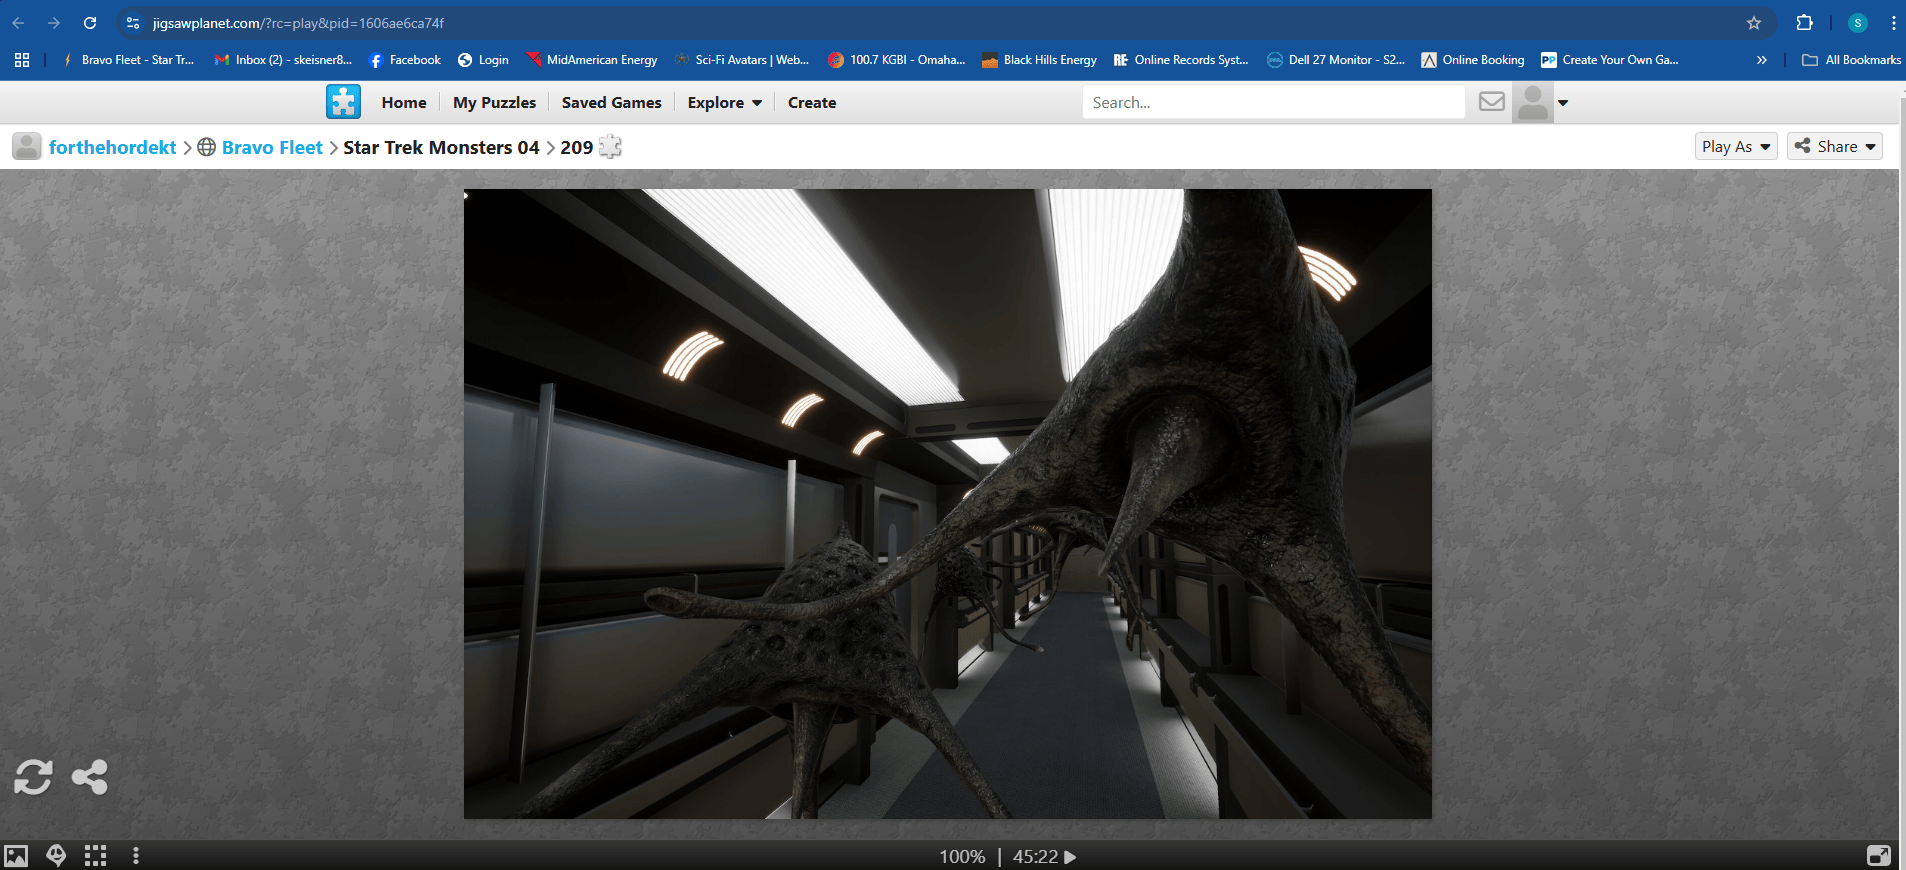Open the Chrome three-dot menu

1894,23
